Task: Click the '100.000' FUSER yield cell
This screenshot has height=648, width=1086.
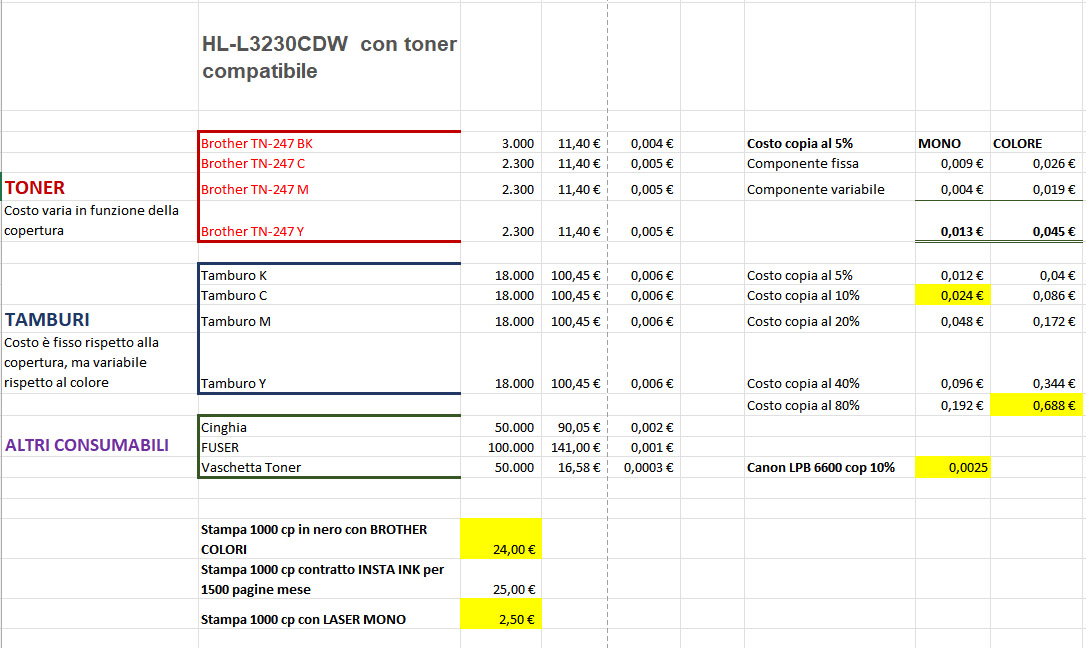Action: tap(501, 447)
